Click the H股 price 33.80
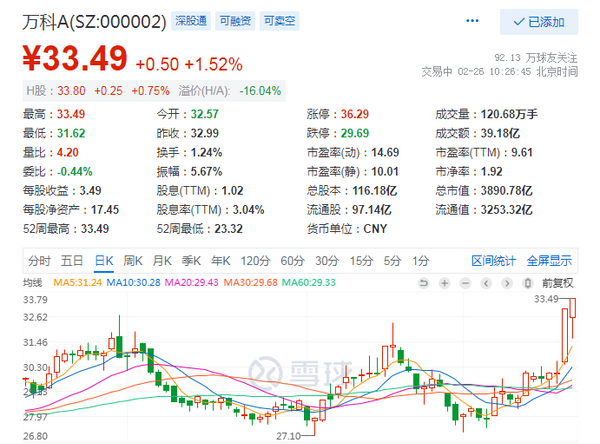Viewport: 600px width, 444px height. point(72,91)
